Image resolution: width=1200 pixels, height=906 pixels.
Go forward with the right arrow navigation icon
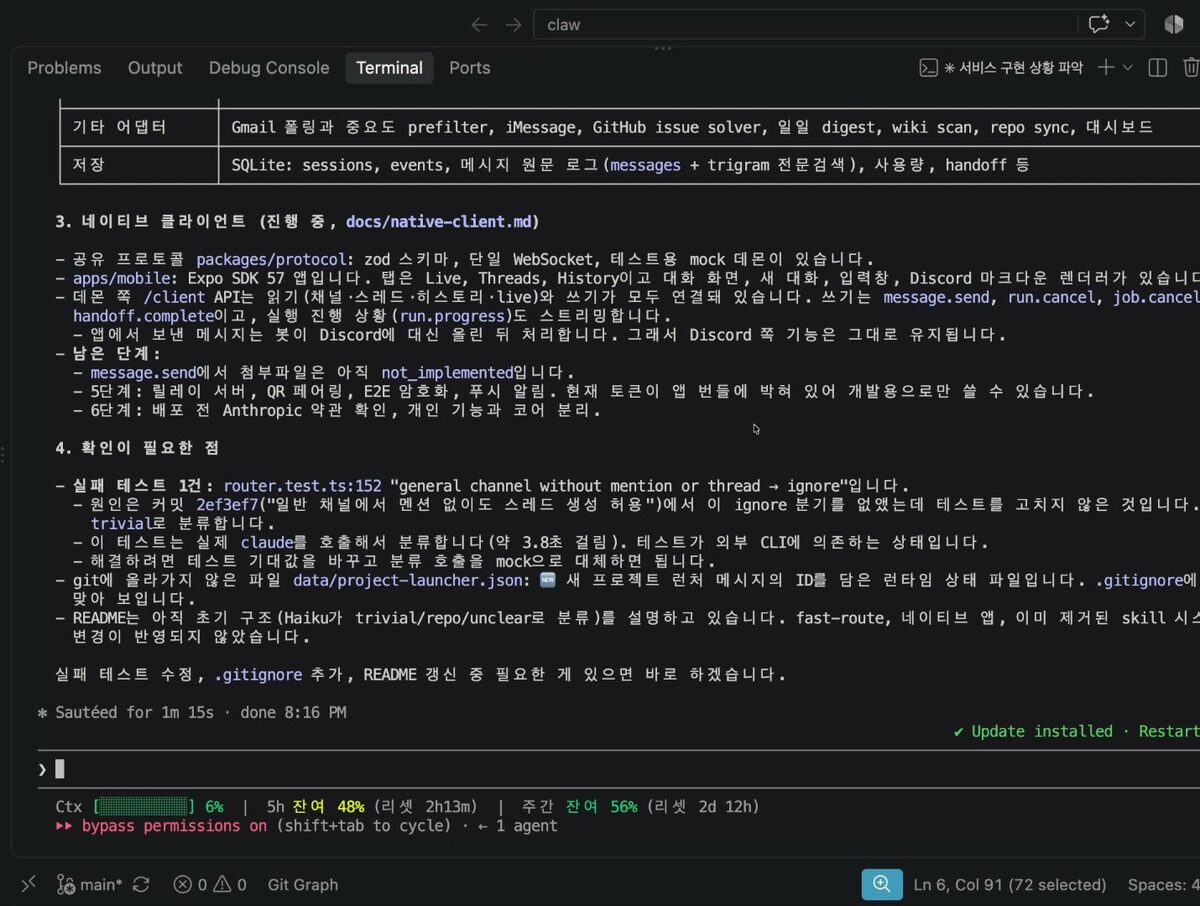point(513,24)
